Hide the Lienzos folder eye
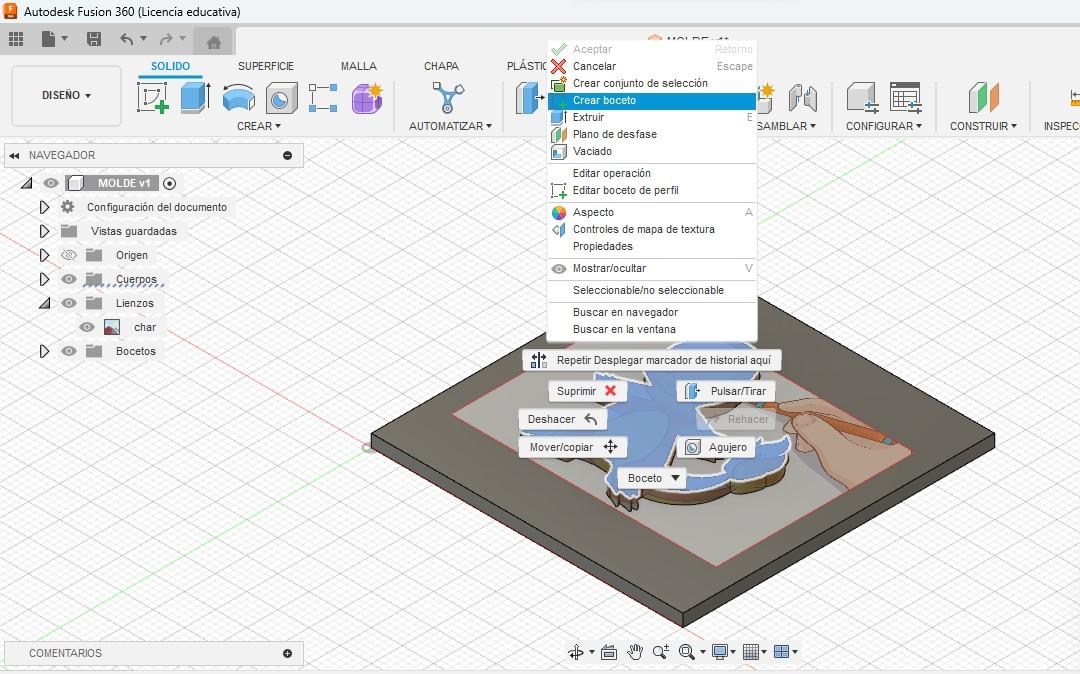 tap(69, 303)
